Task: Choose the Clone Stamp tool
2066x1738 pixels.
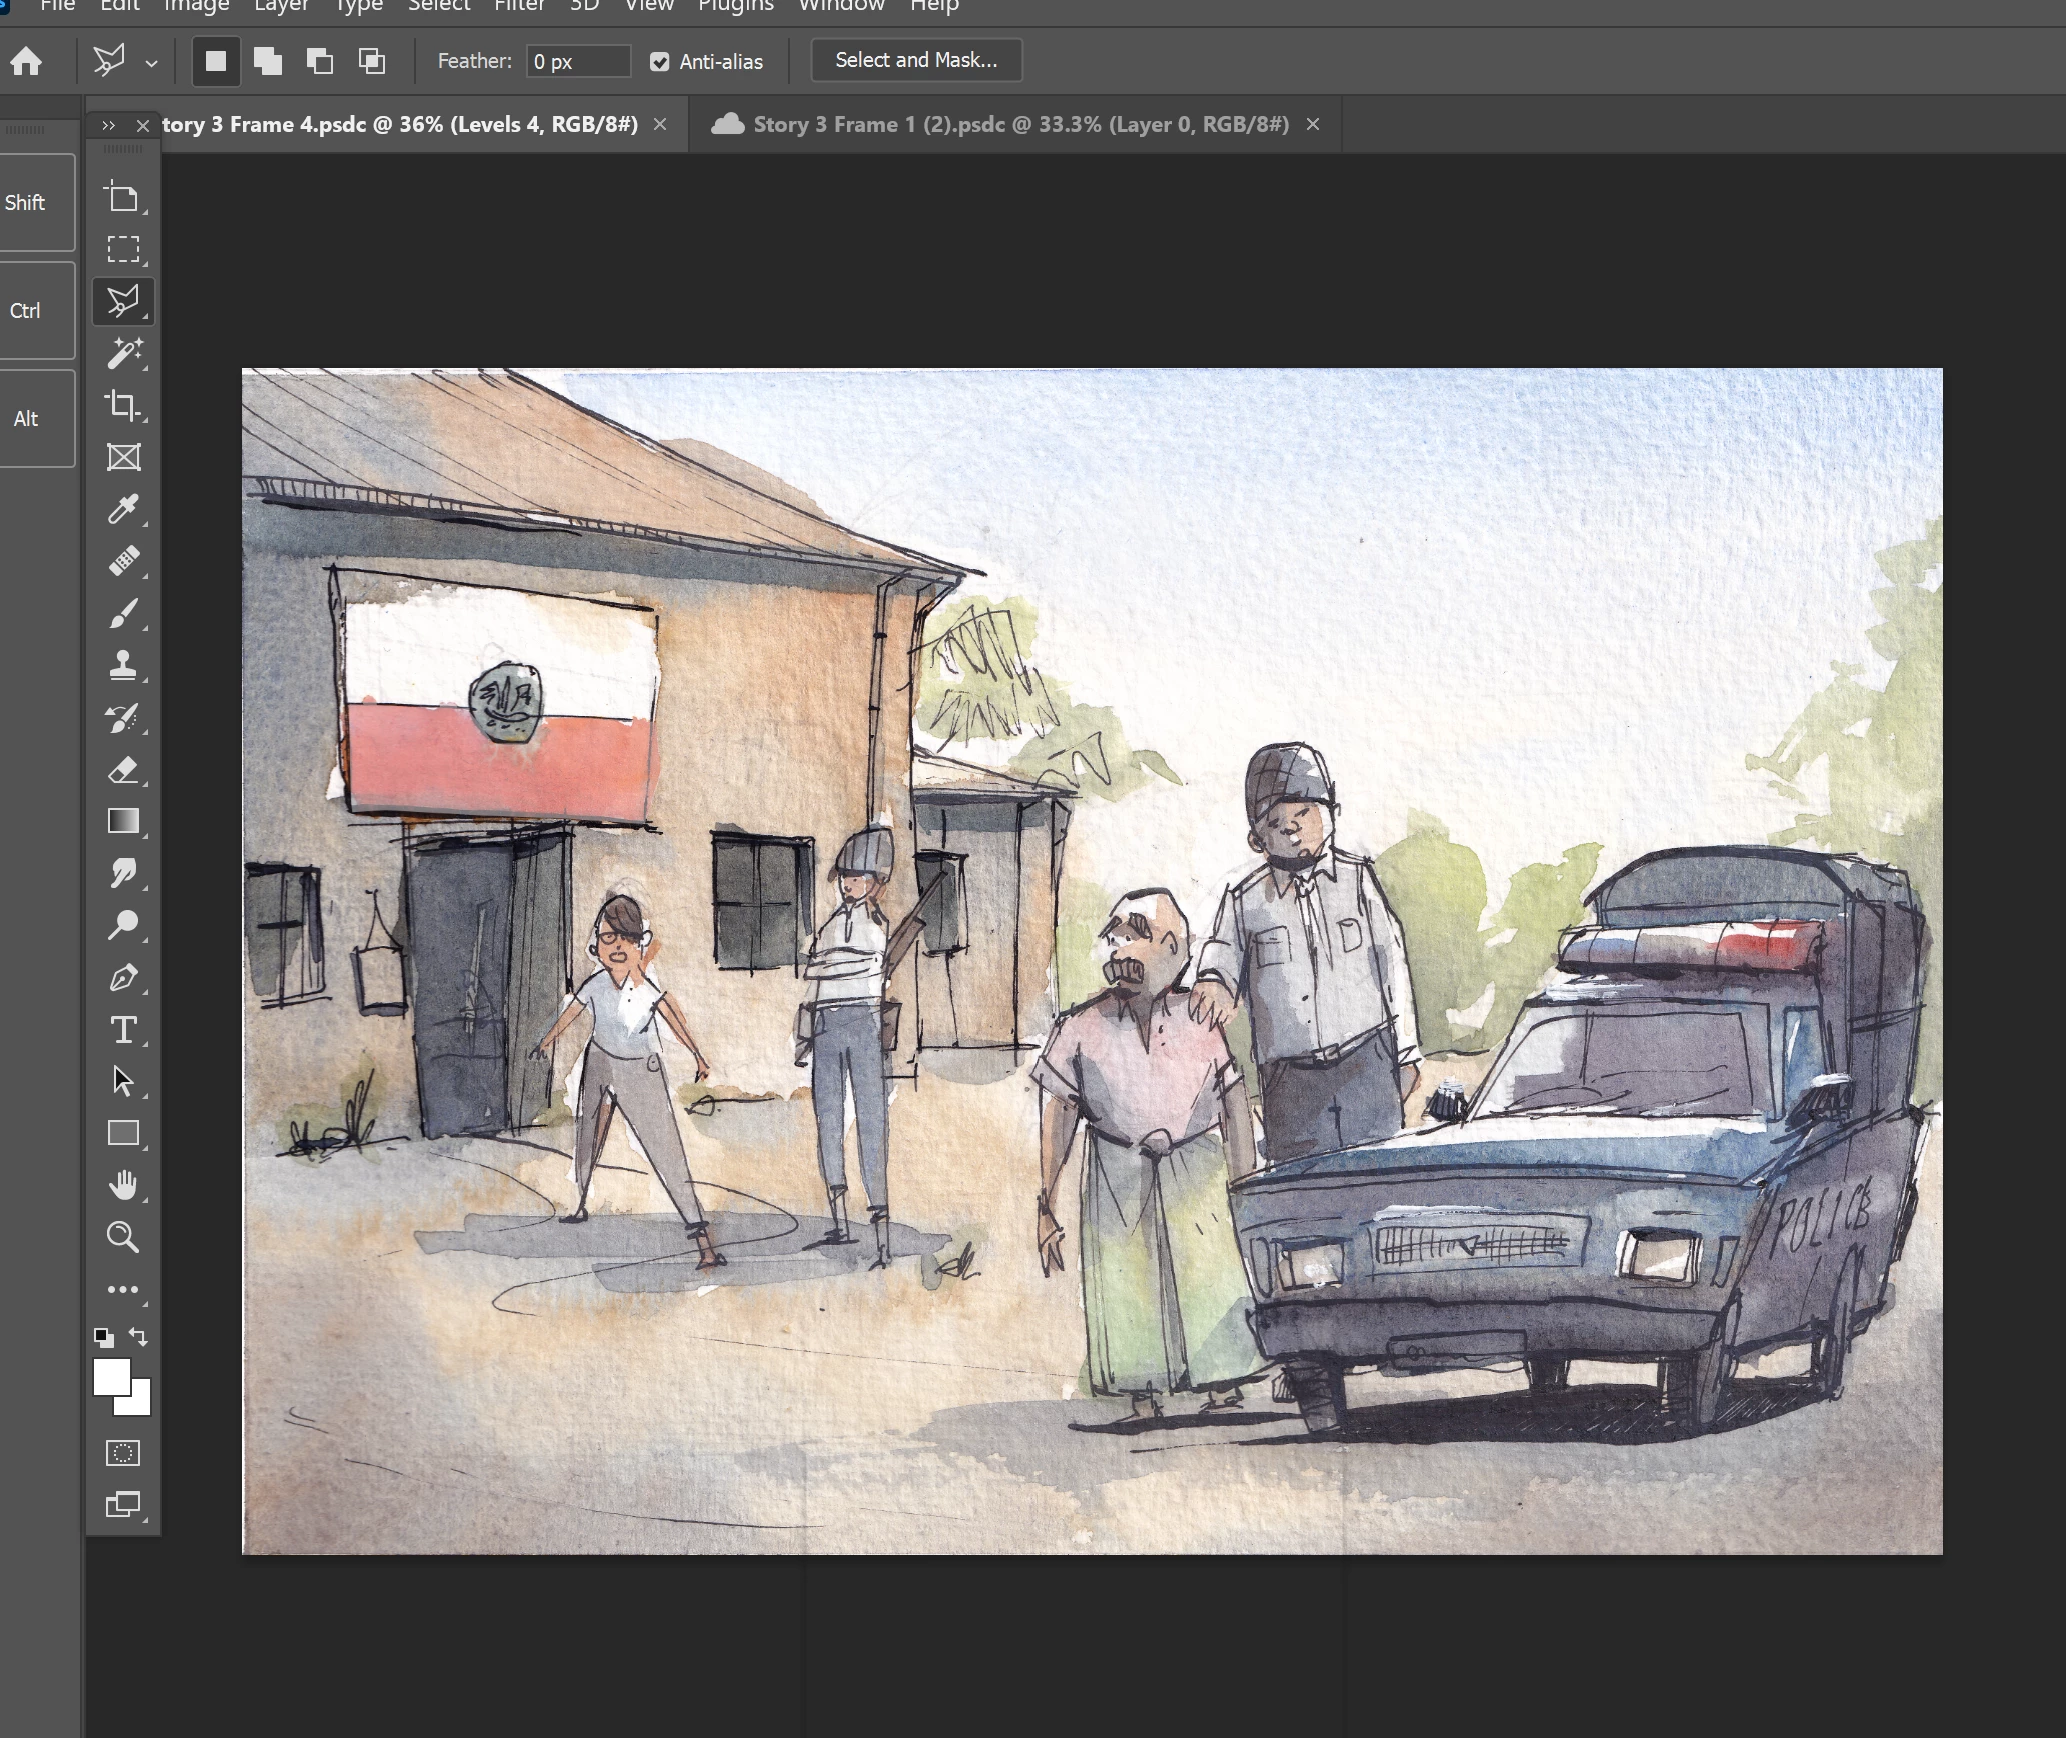Action: pyautogui.click(x=124, y=665)
